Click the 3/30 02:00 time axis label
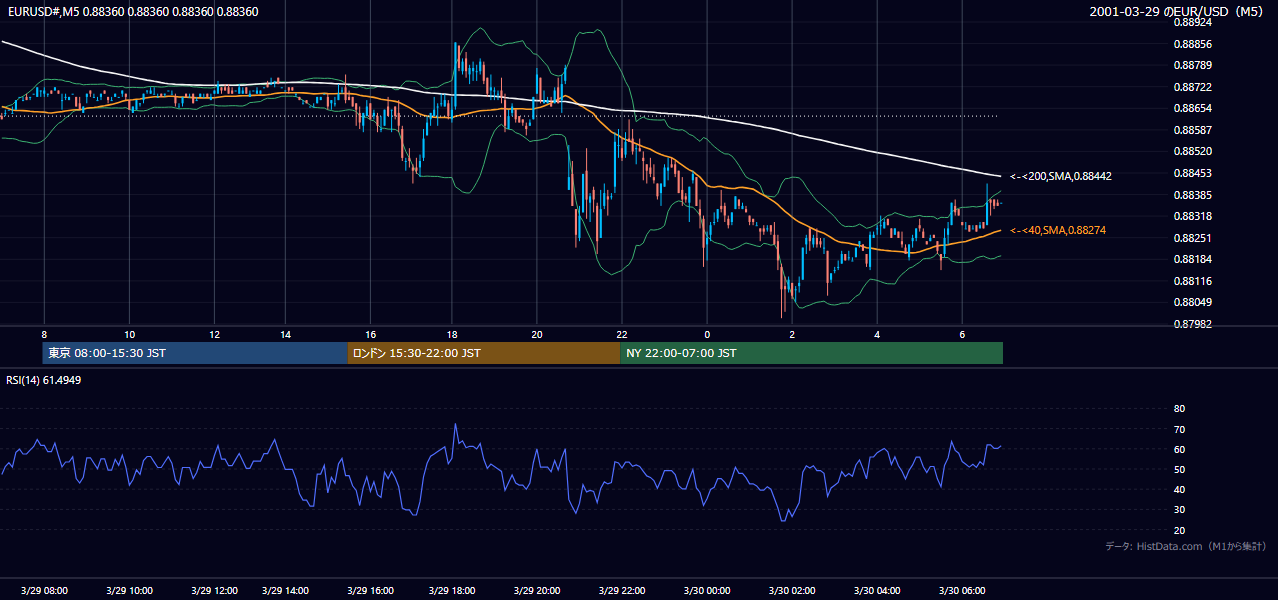Image resolution: width=1278 pixels, height=600 pixels. [792, 591]
